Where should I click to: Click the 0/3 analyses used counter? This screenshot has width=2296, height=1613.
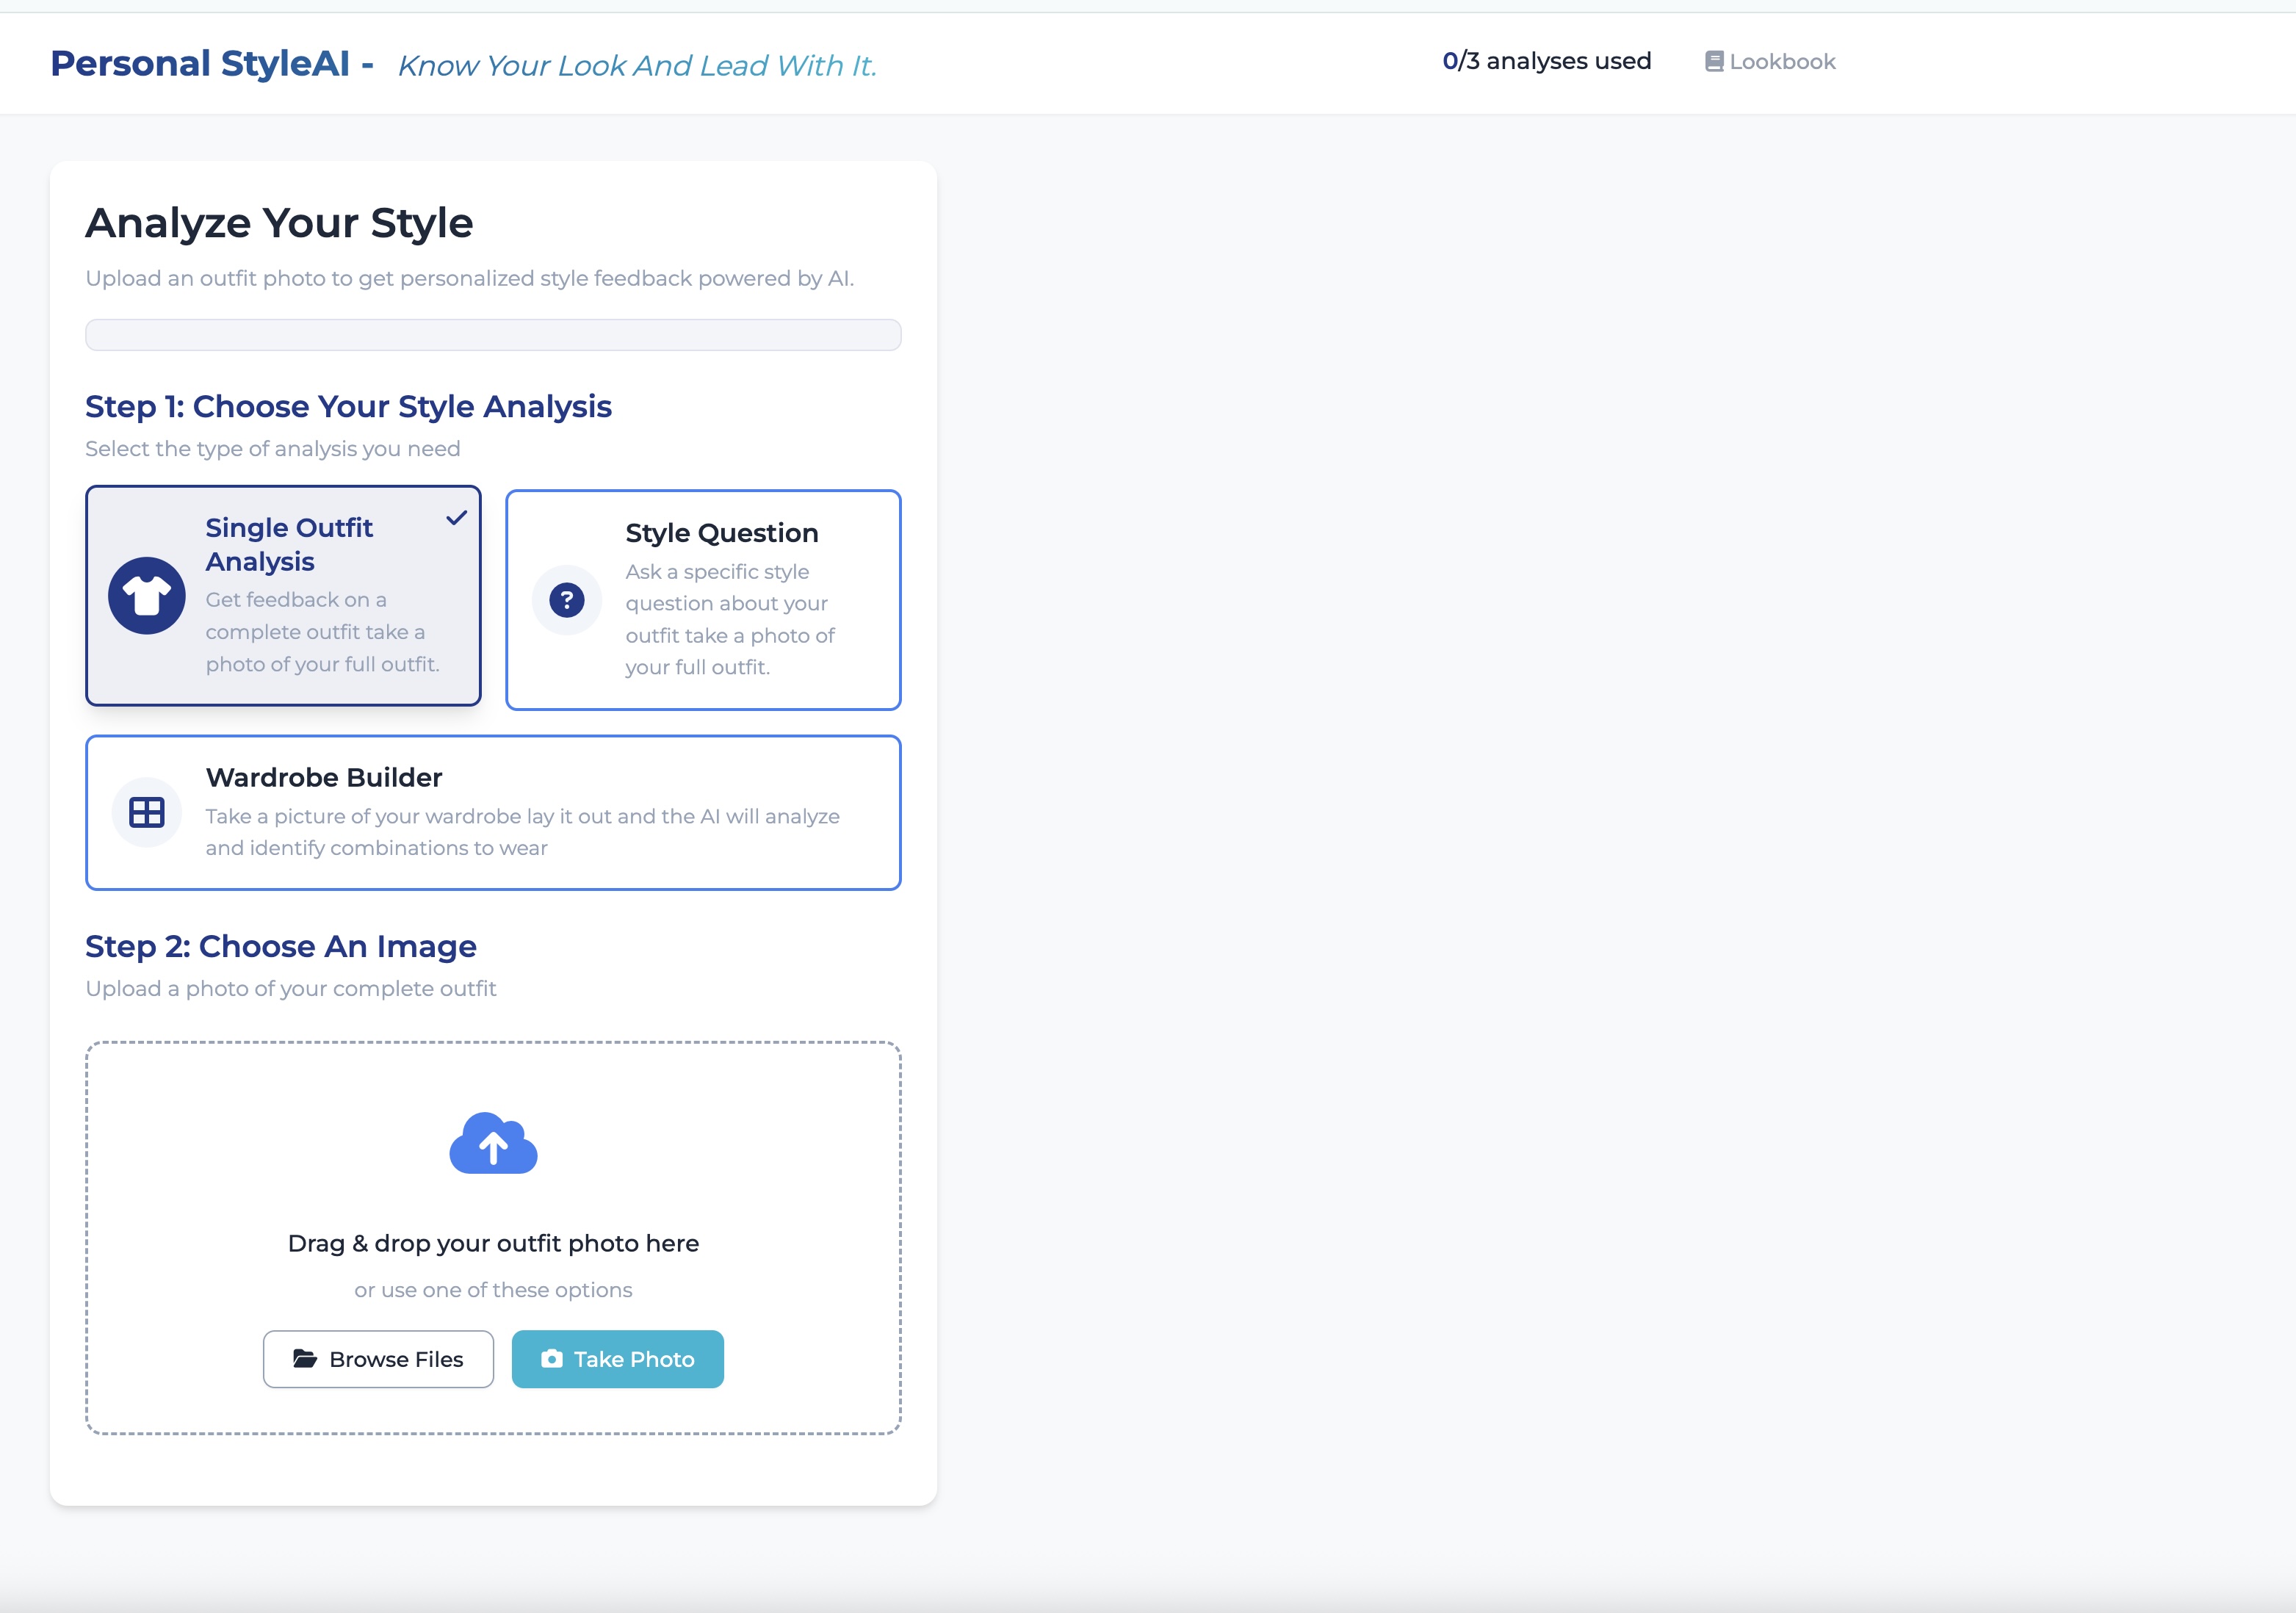pos(1546,62)
